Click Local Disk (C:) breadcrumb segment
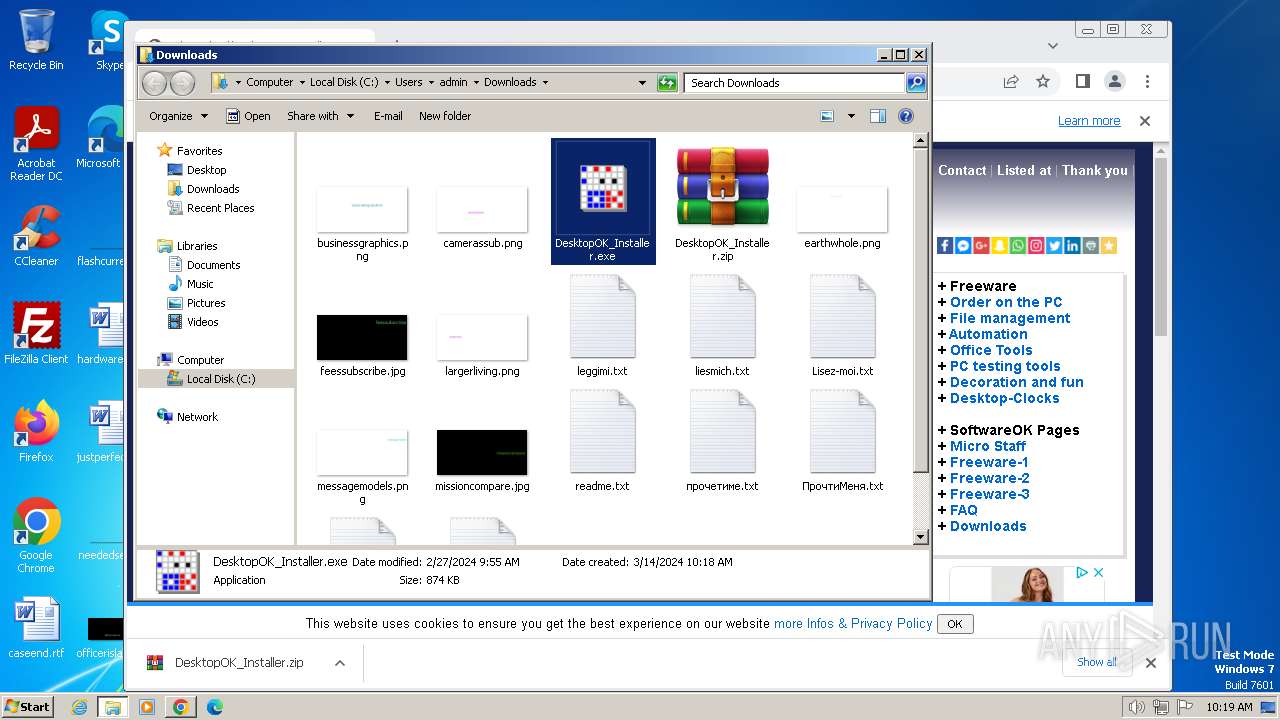 (344, 83)
